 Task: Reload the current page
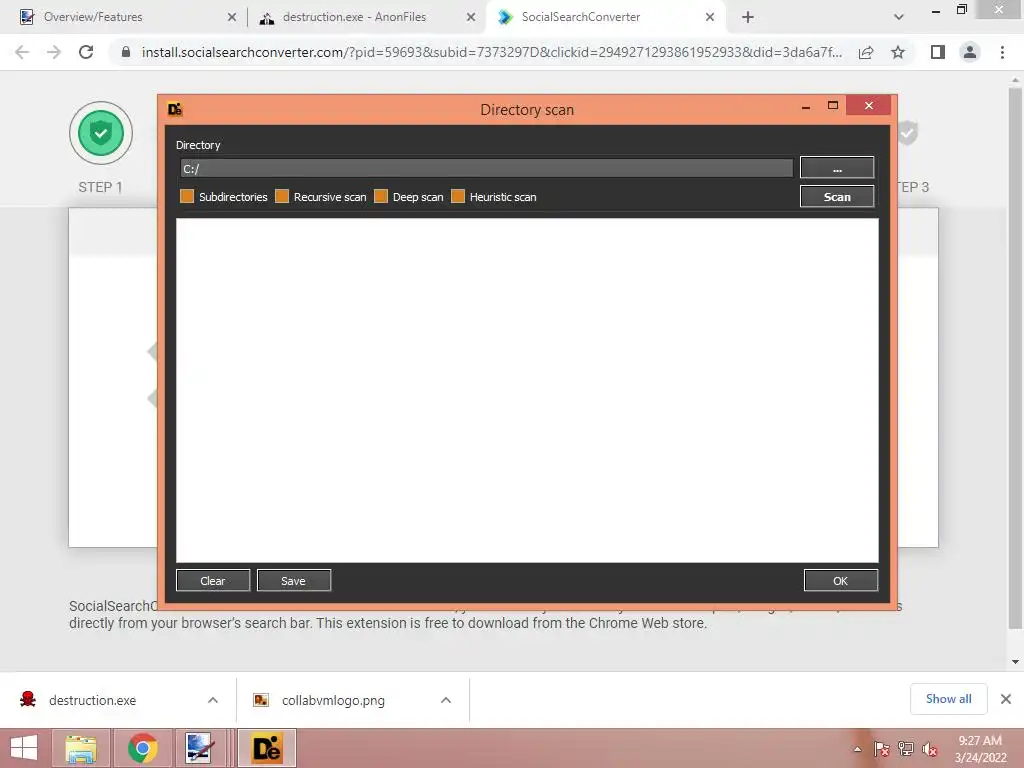(x=86, y=52)
